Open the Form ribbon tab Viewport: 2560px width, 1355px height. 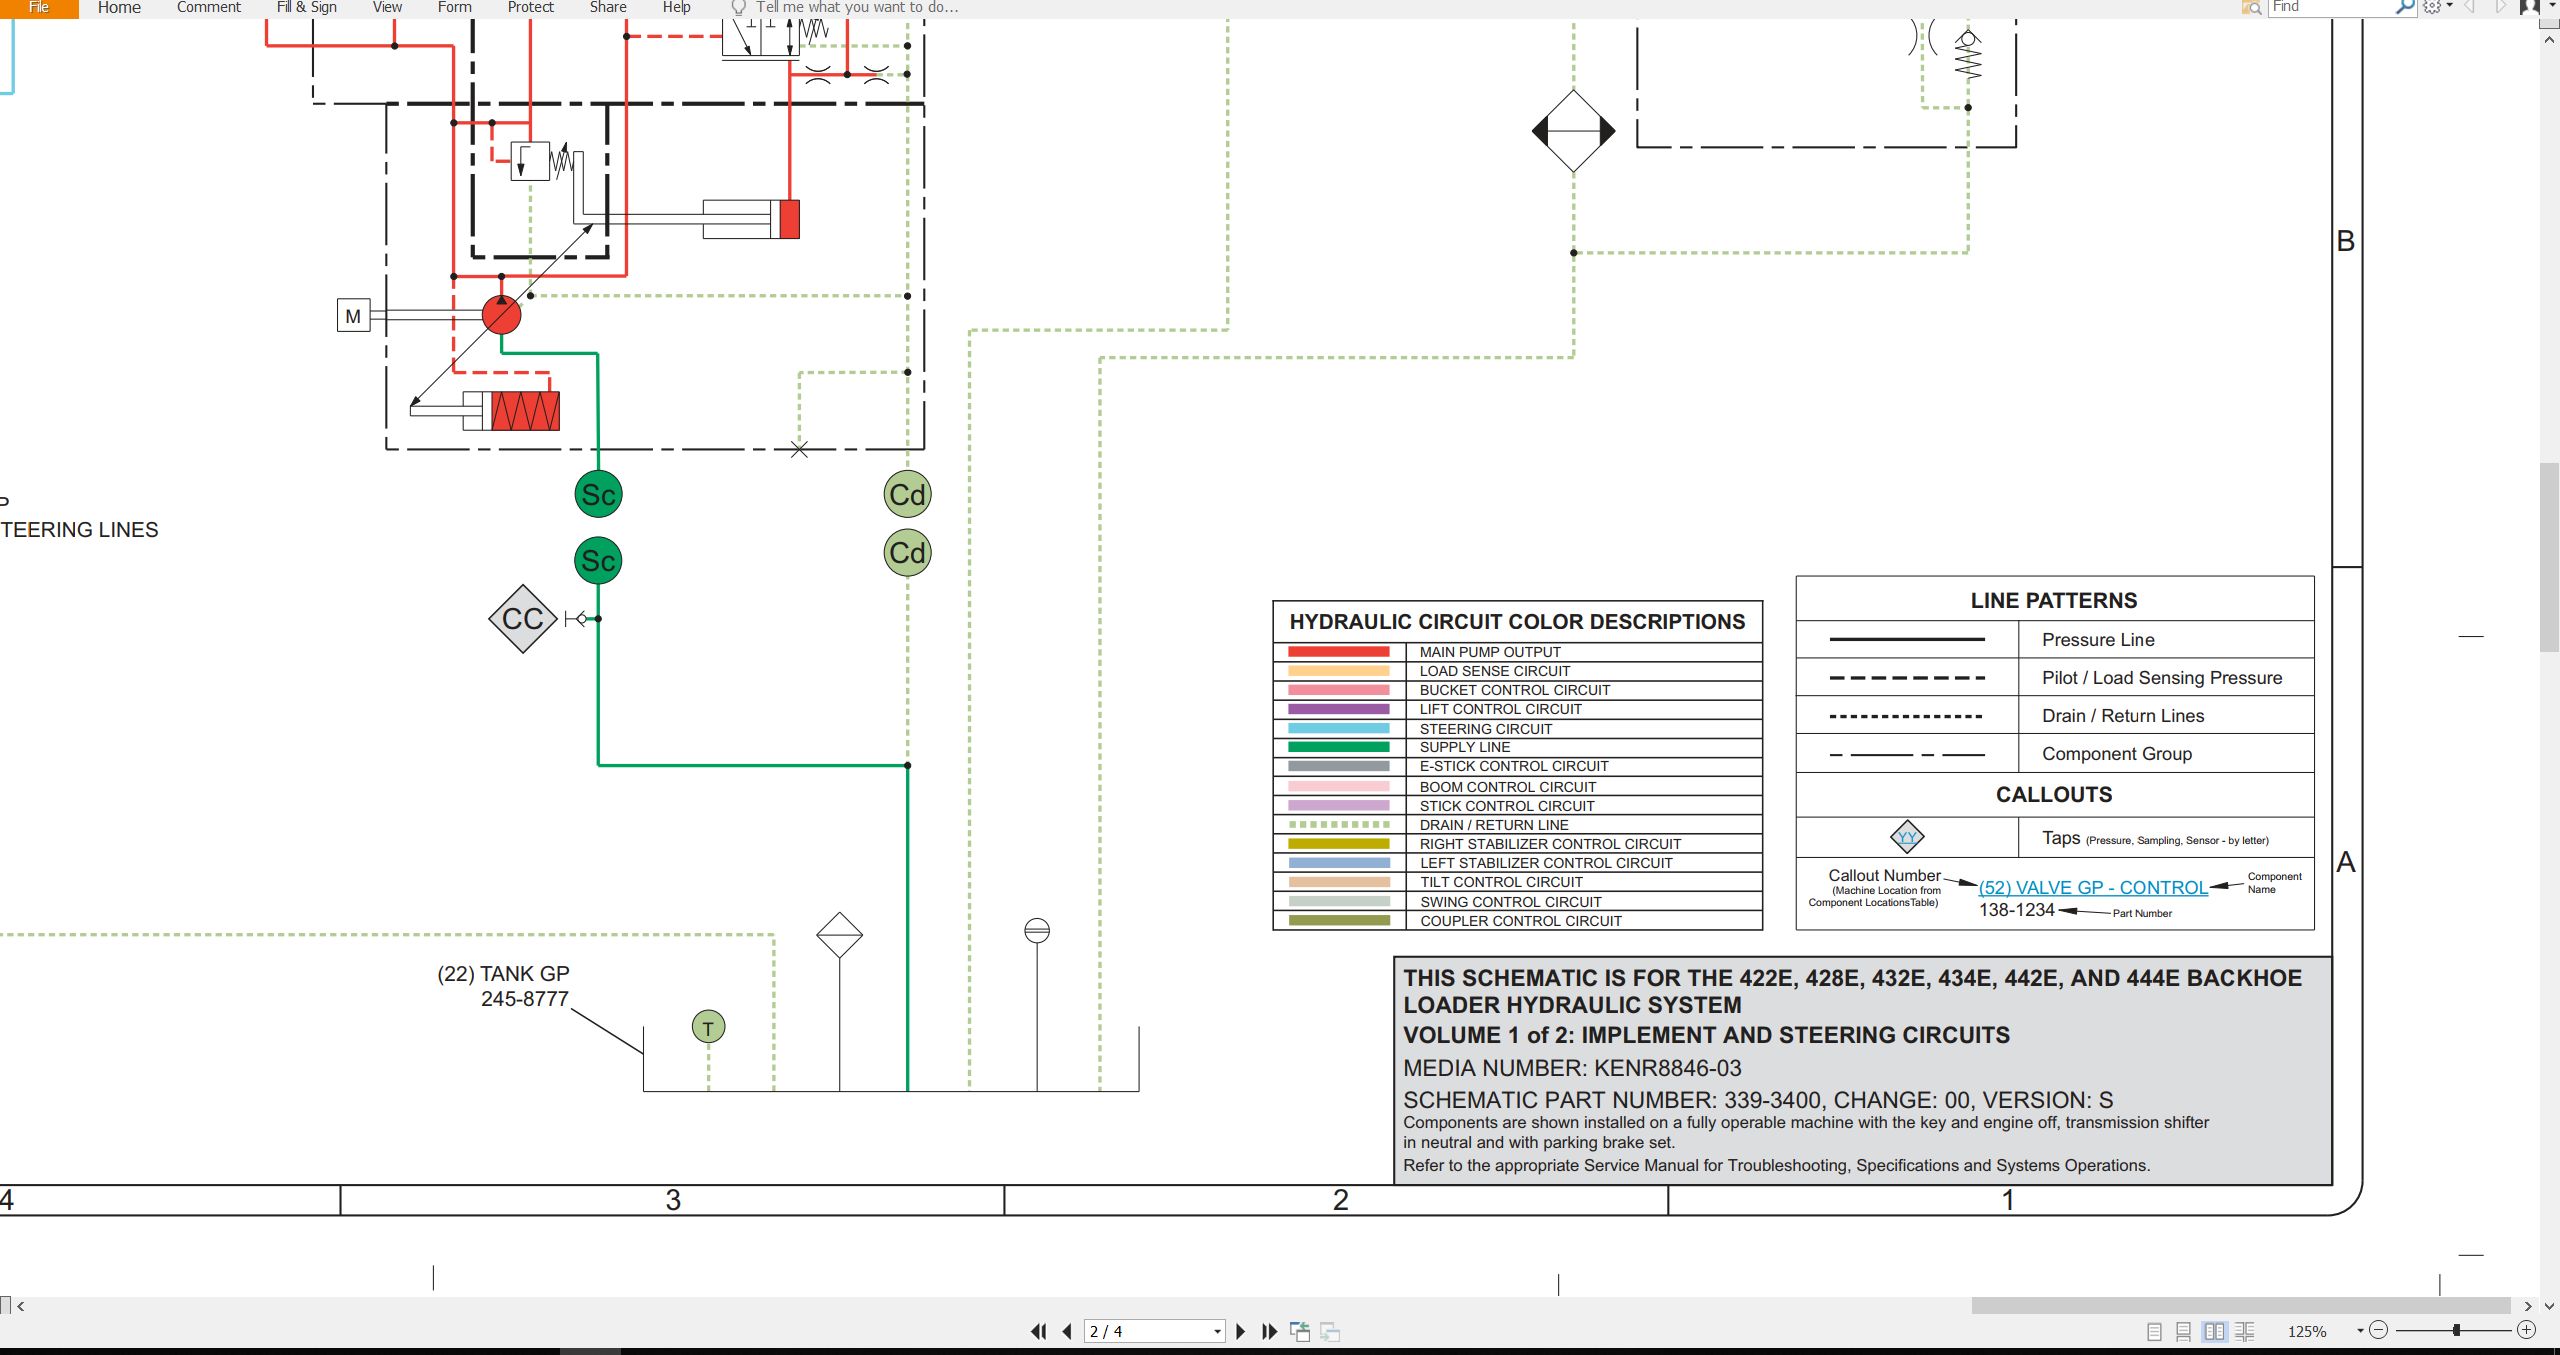pyautogui.click(x=454, y=7)
